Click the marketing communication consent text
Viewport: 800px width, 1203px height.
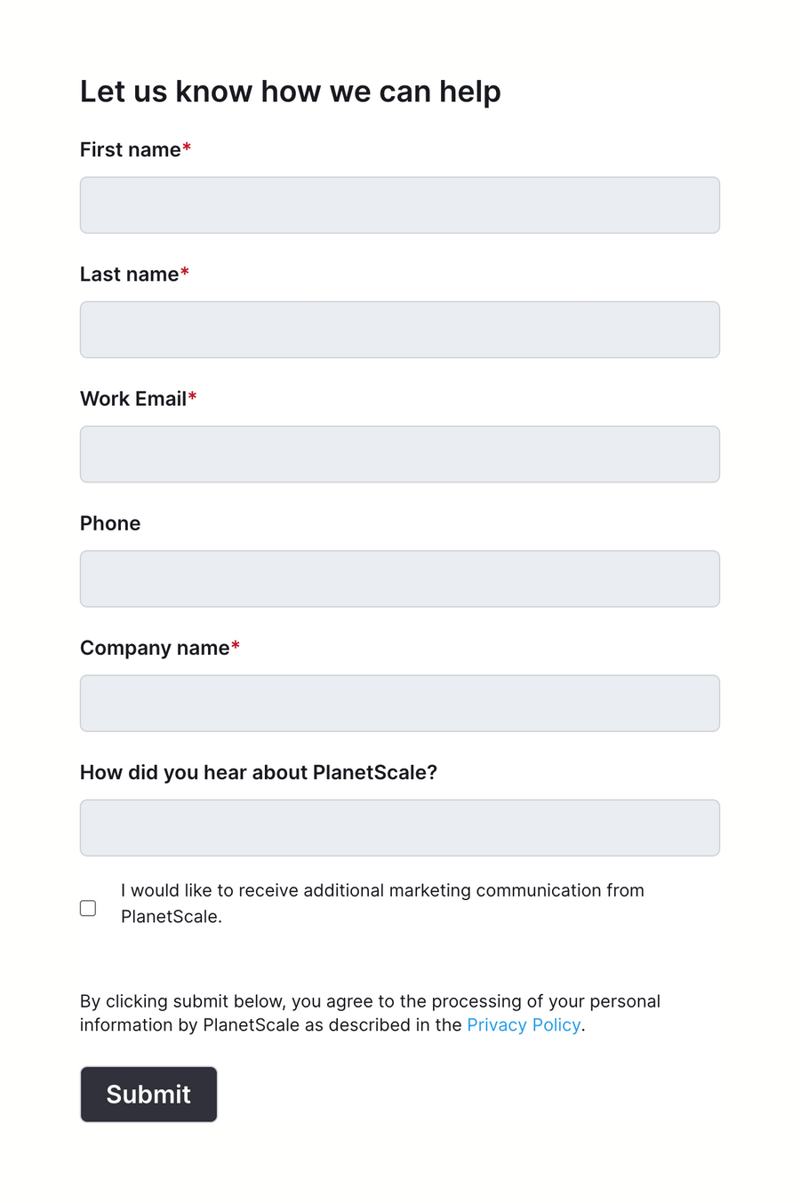click(380, 903)
